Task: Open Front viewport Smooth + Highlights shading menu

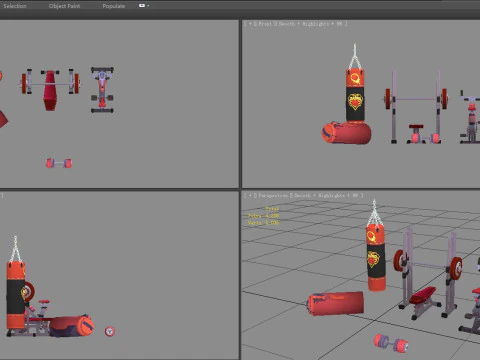Action: point(310,24)
